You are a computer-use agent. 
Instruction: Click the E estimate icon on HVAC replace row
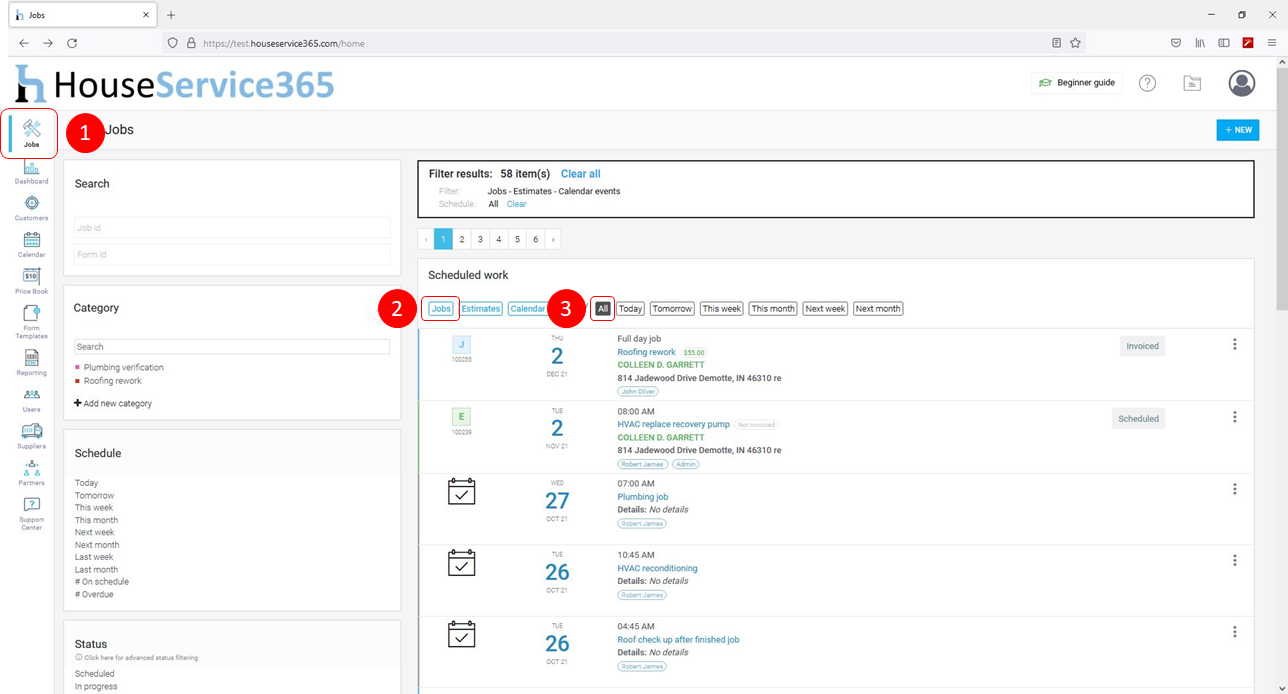[x=461, y=417]
